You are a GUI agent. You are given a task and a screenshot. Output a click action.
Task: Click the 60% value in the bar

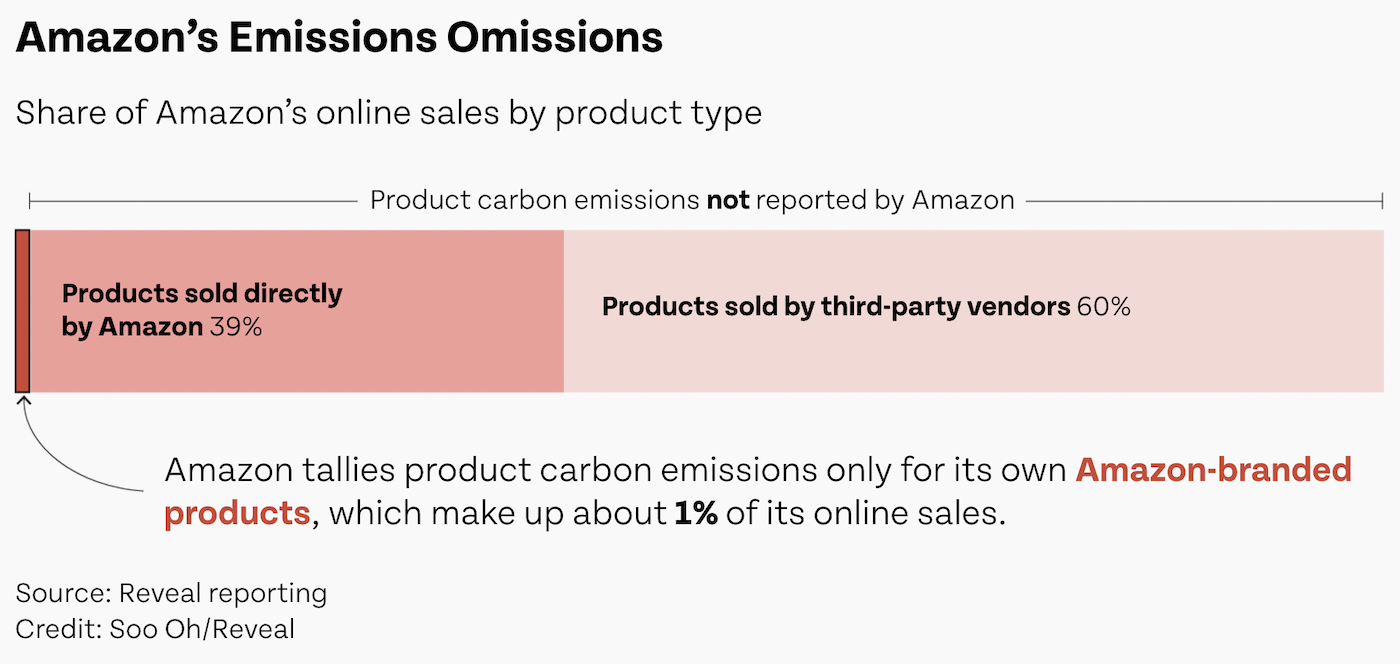click(x=1103, y=307)
